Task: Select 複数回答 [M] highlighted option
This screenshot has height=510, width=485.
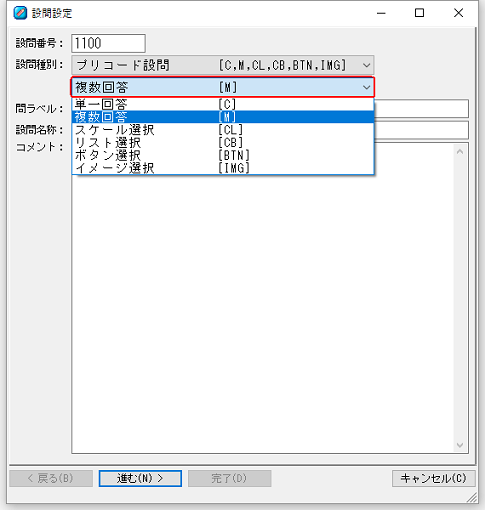Action: [x=223, y=117]
